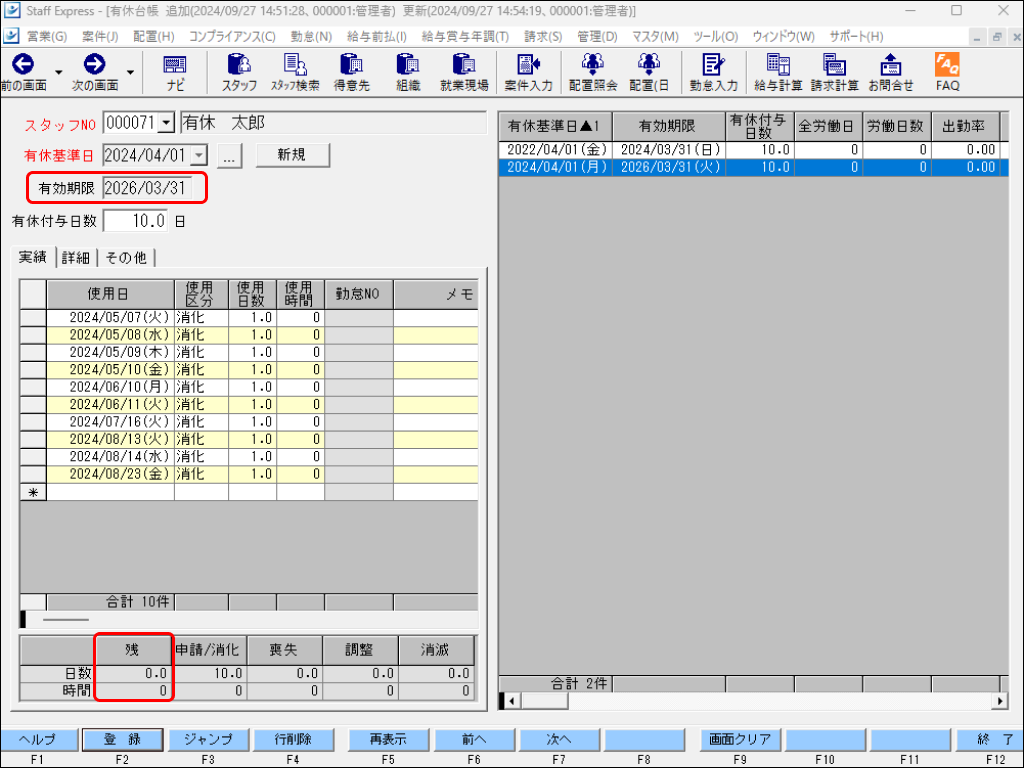This screenshot has width=1024, height=768.
Task: Click the 登録 F2 button
Action: [122, 739]
